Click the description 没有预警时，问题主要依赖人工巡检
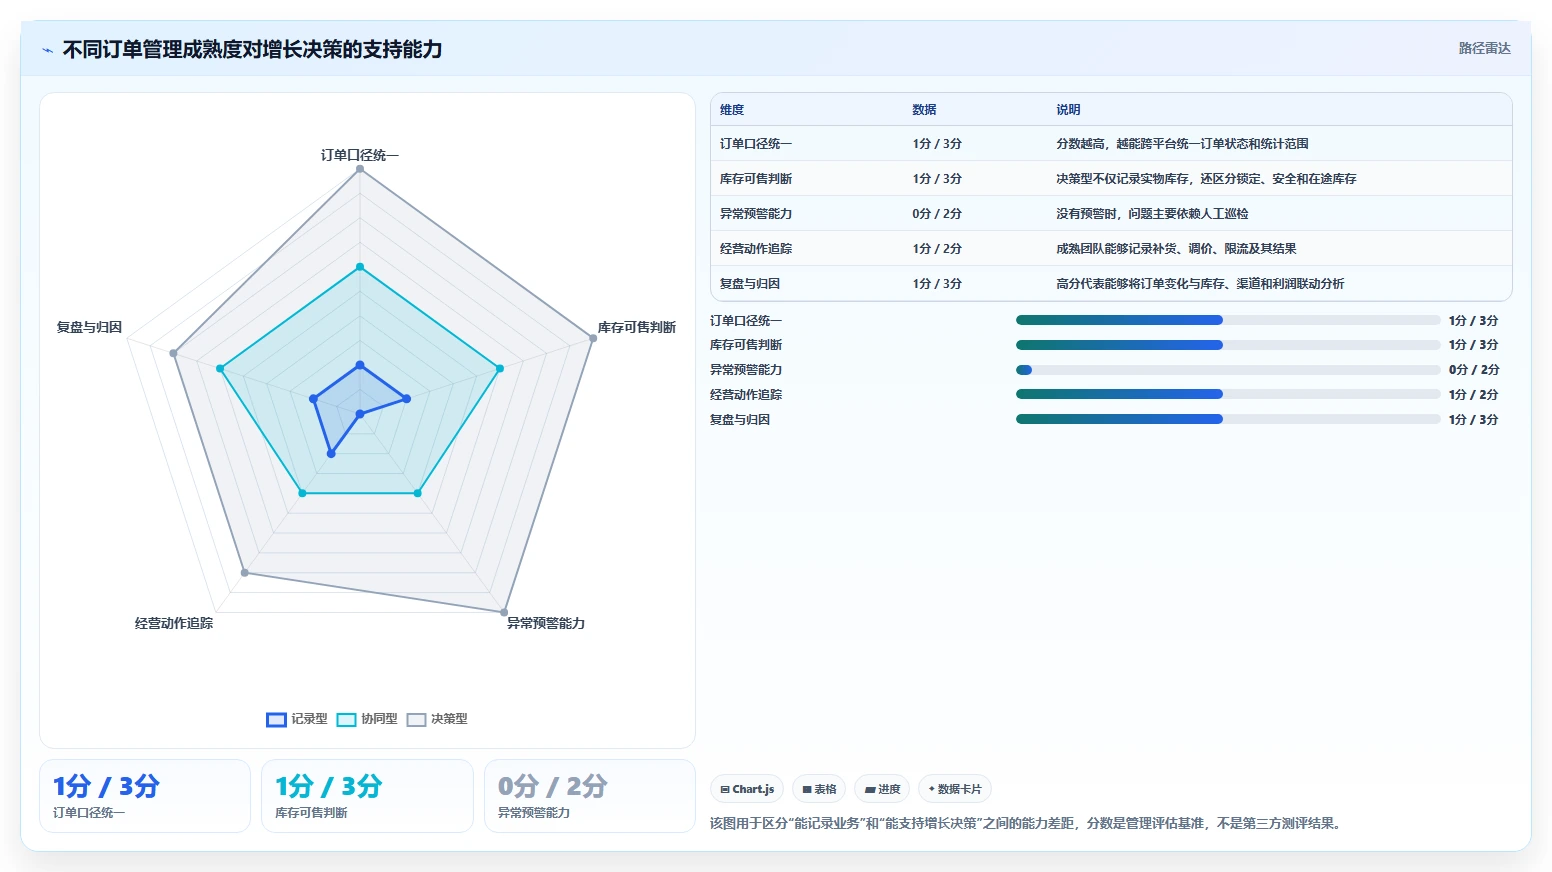The height and width of the screenshot is (872, 1552). [1152, 214]
